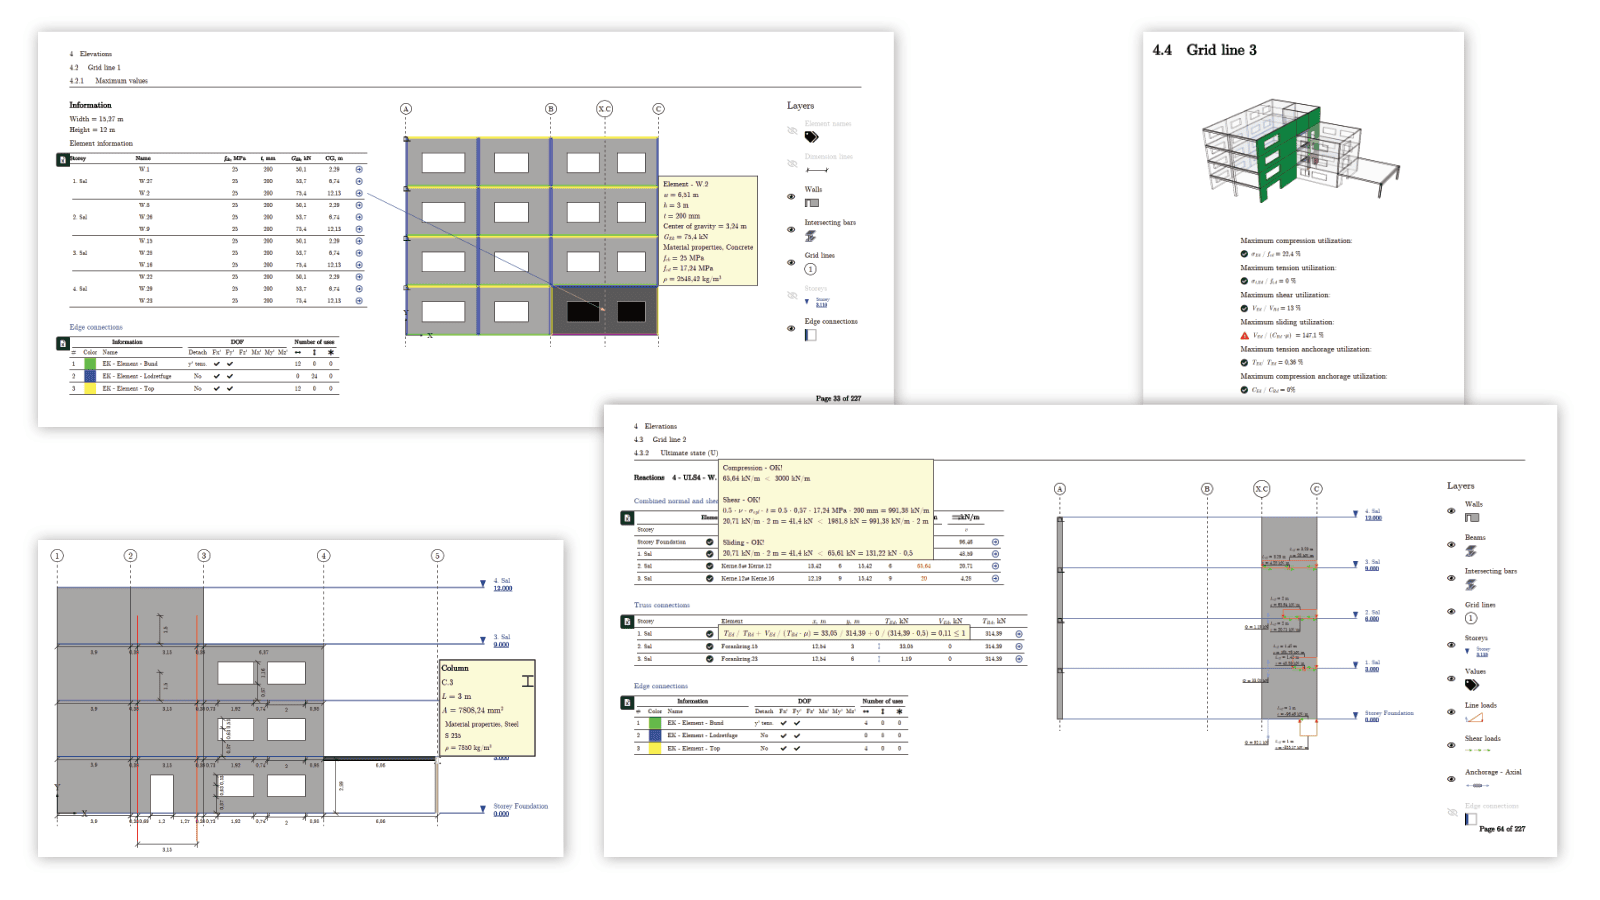
Task: Hide Walls layer on Grid line 1 page
Action: point(791,196)
